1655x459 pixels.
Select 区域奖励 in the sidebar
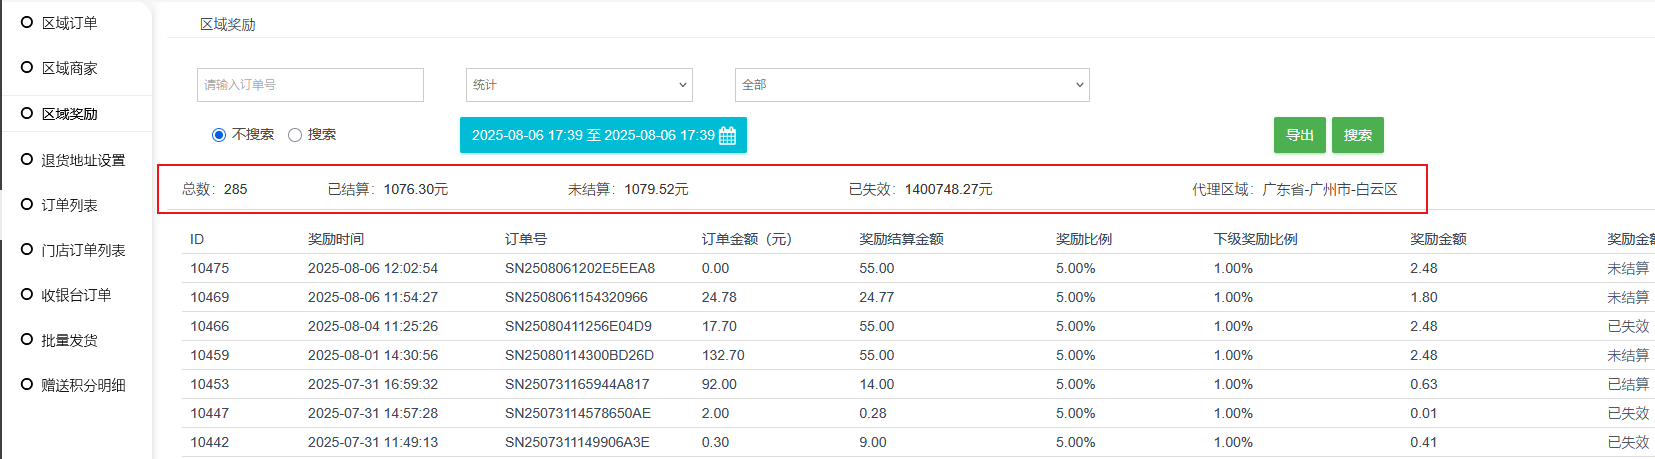[69, 114]
